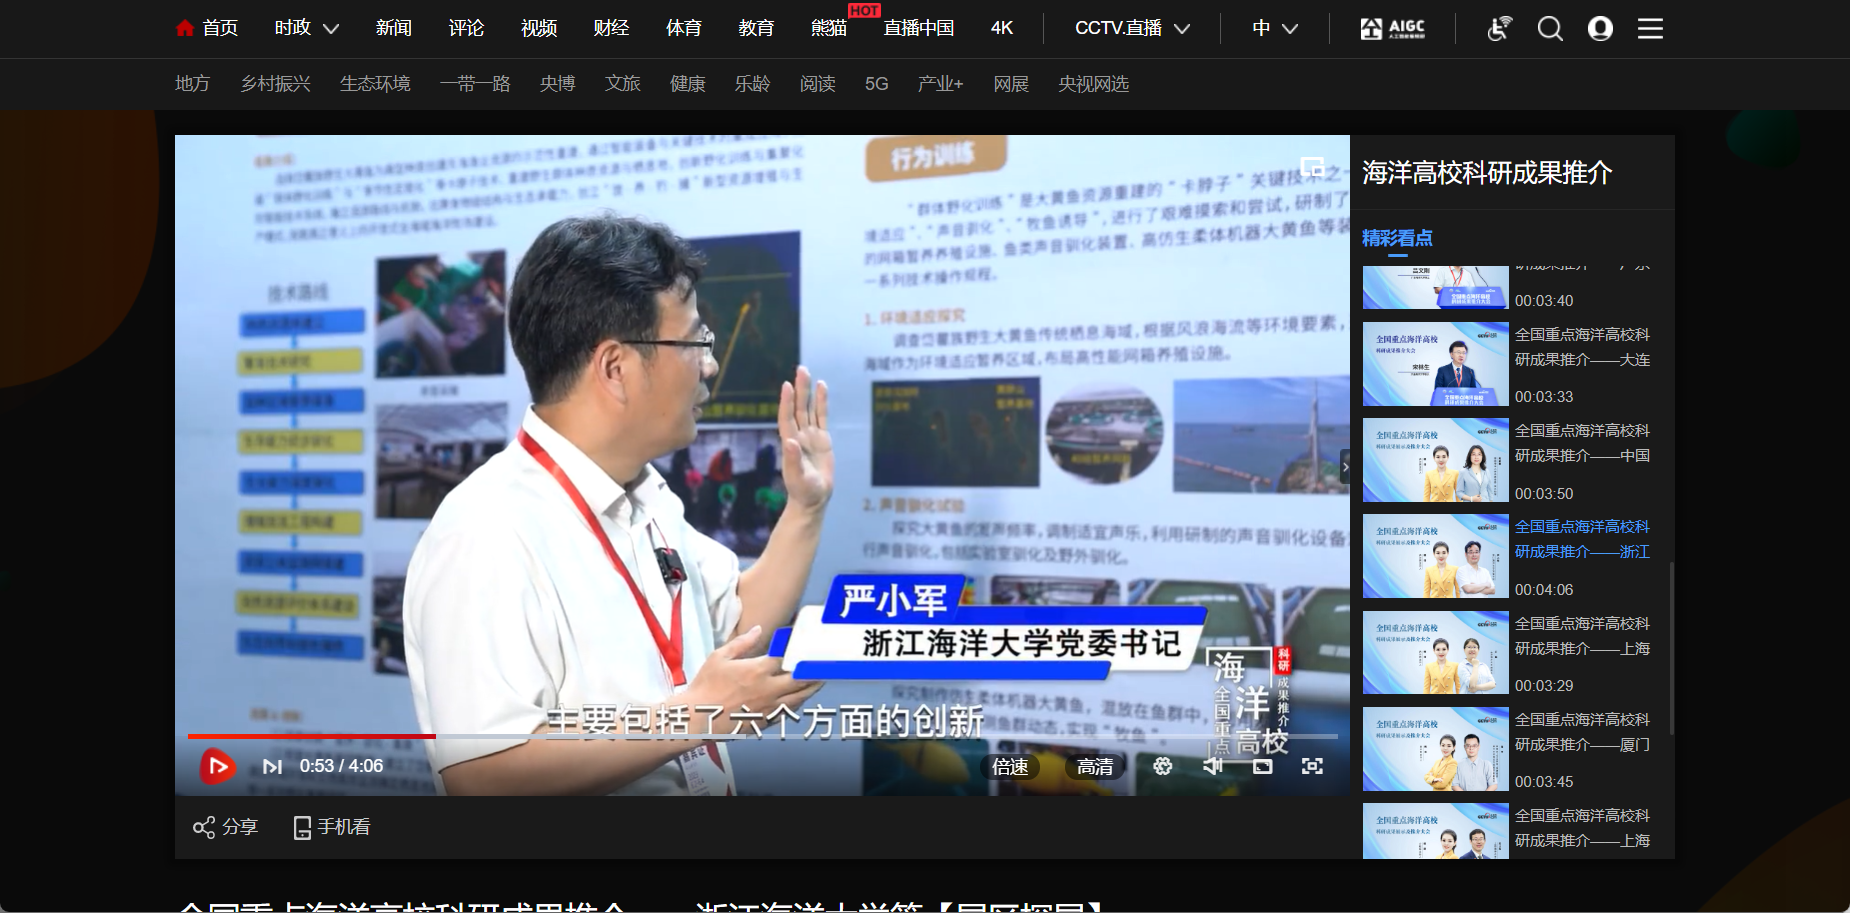Go to 首页 home with house icon
This screenshot has width=1850, height=913.
point(207,28)
